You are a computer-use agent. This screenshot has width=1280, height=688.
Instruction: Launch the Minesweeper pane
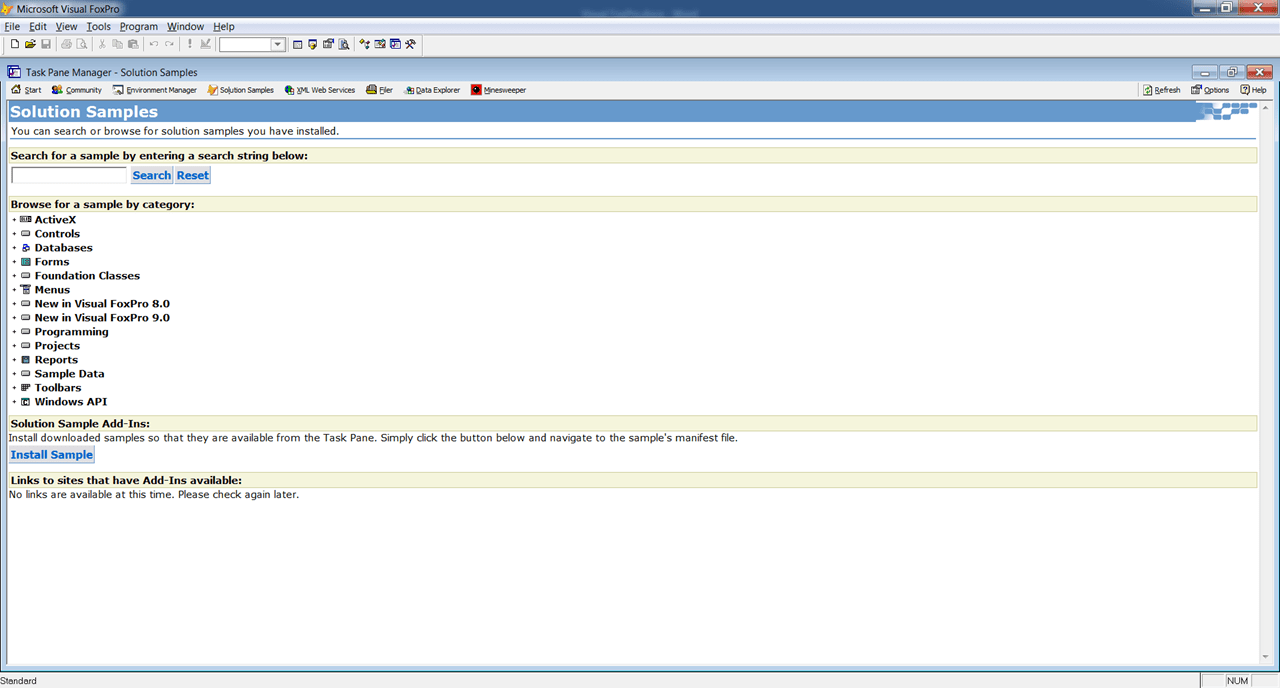498,90
